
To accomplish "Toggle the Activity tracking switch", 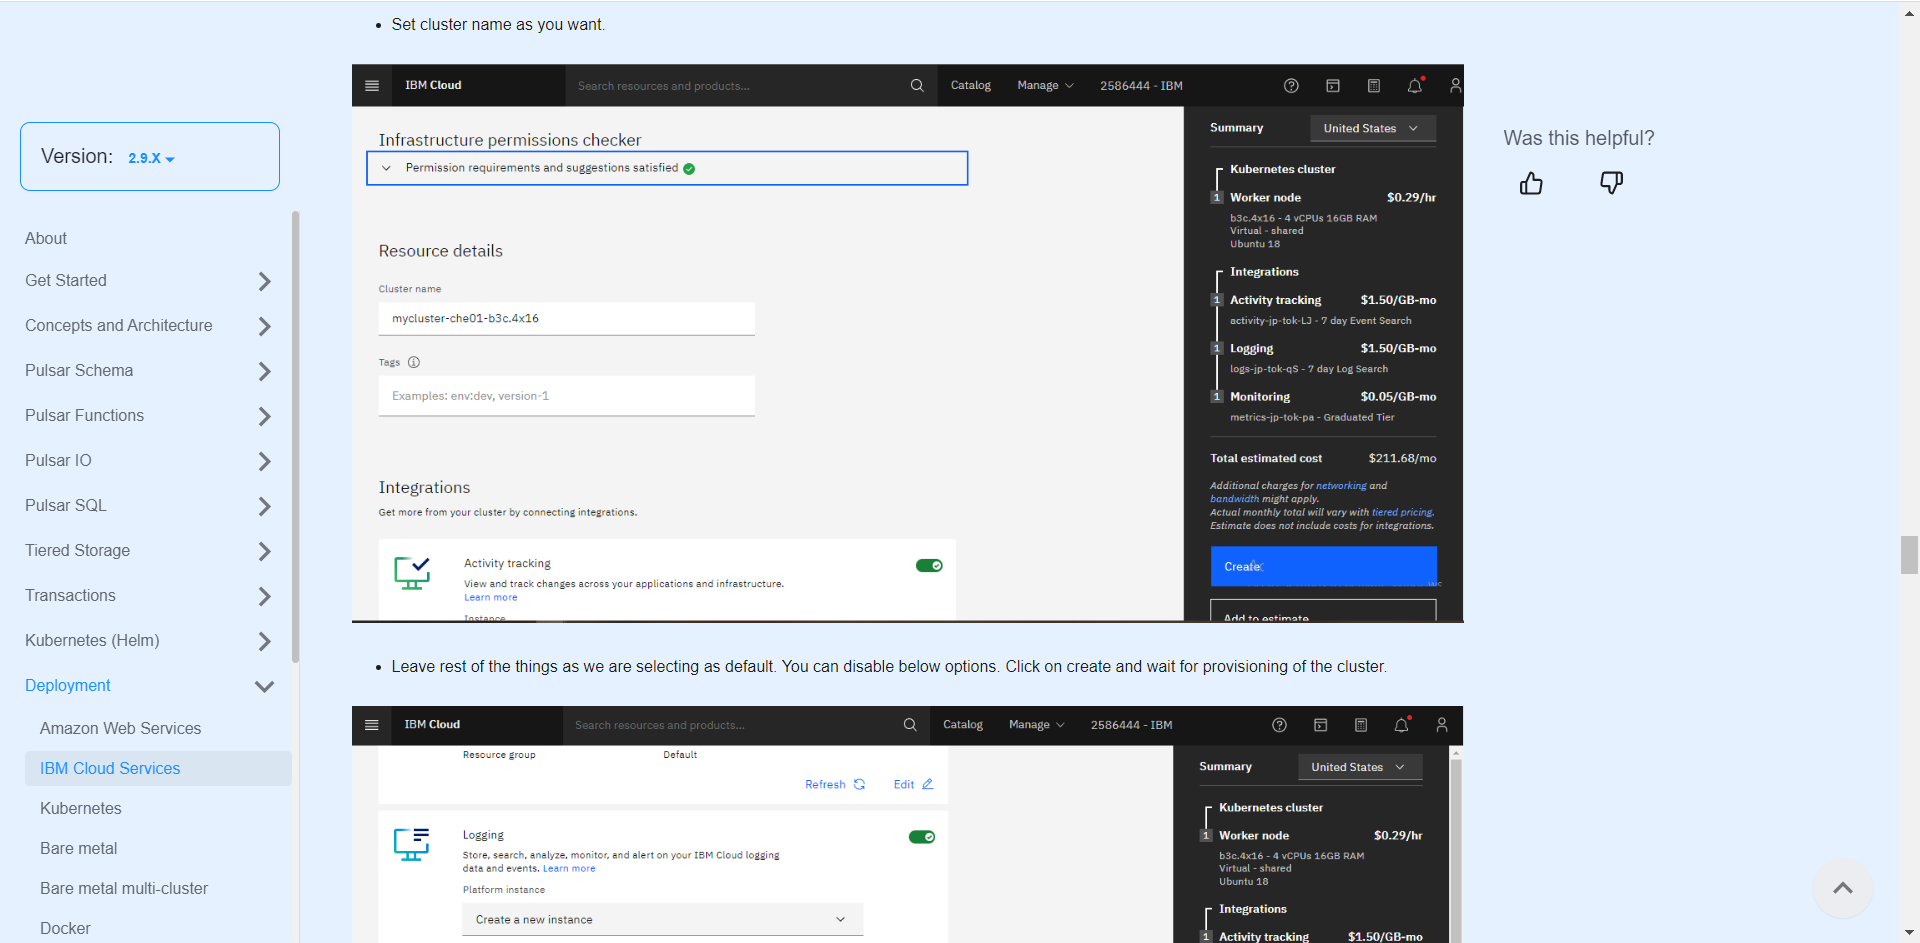I will pos(929,566).
